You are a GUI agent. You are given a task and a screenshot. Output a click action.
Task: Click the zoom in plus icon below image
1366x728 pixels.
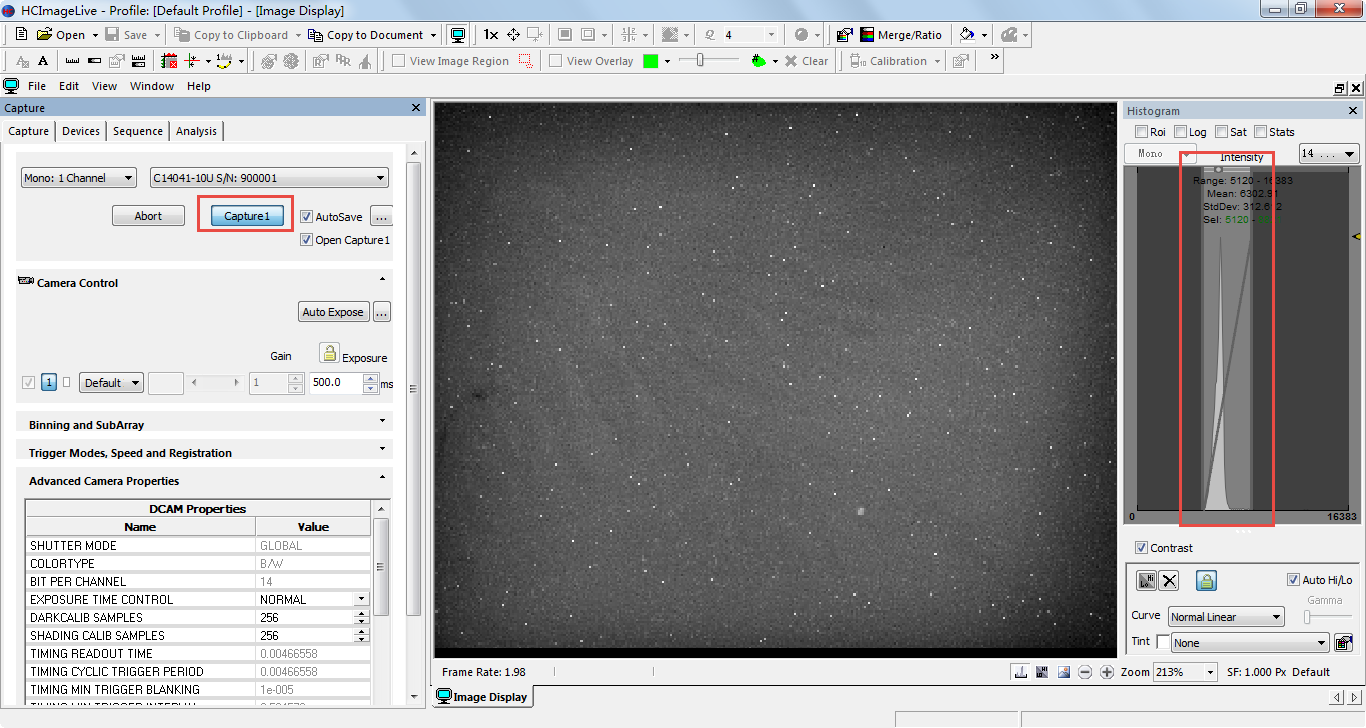(1107, 672)
